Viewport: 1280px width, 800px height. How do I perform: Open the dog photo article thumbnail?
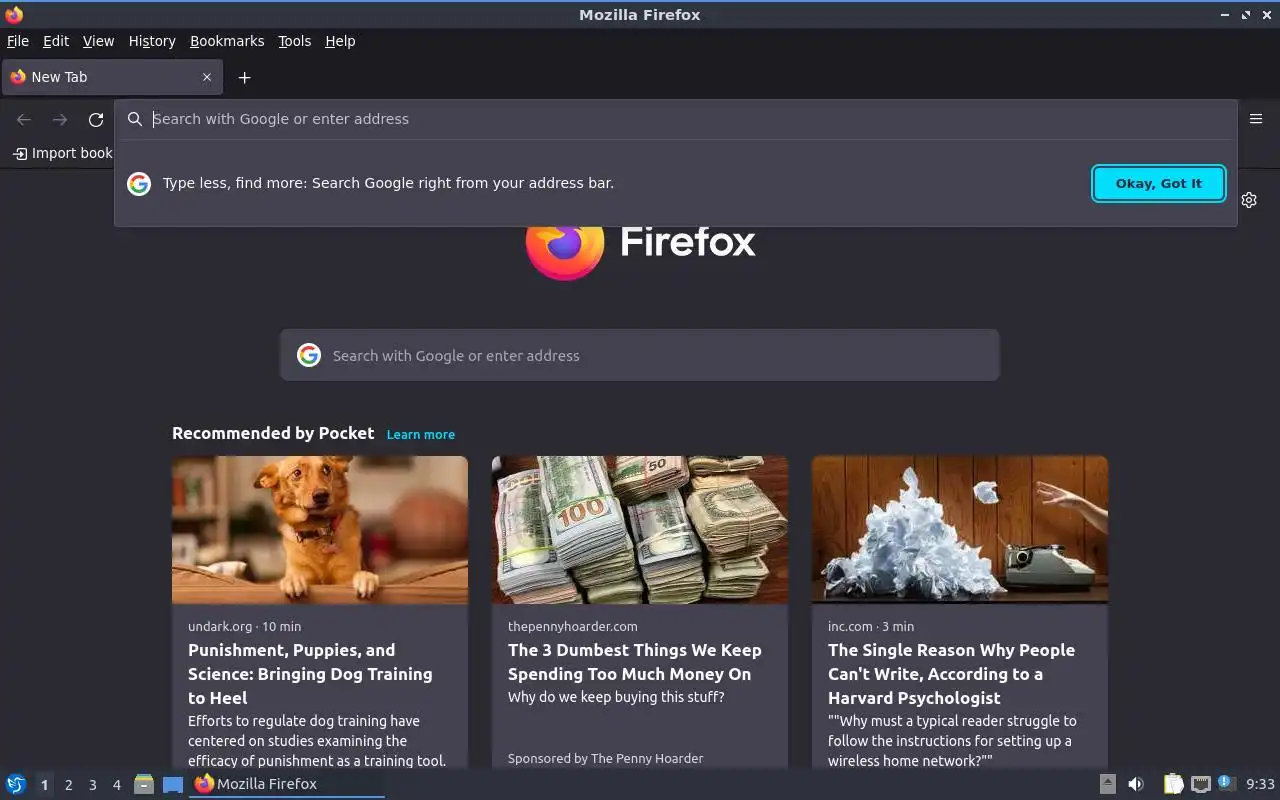[x=320, y=530]
